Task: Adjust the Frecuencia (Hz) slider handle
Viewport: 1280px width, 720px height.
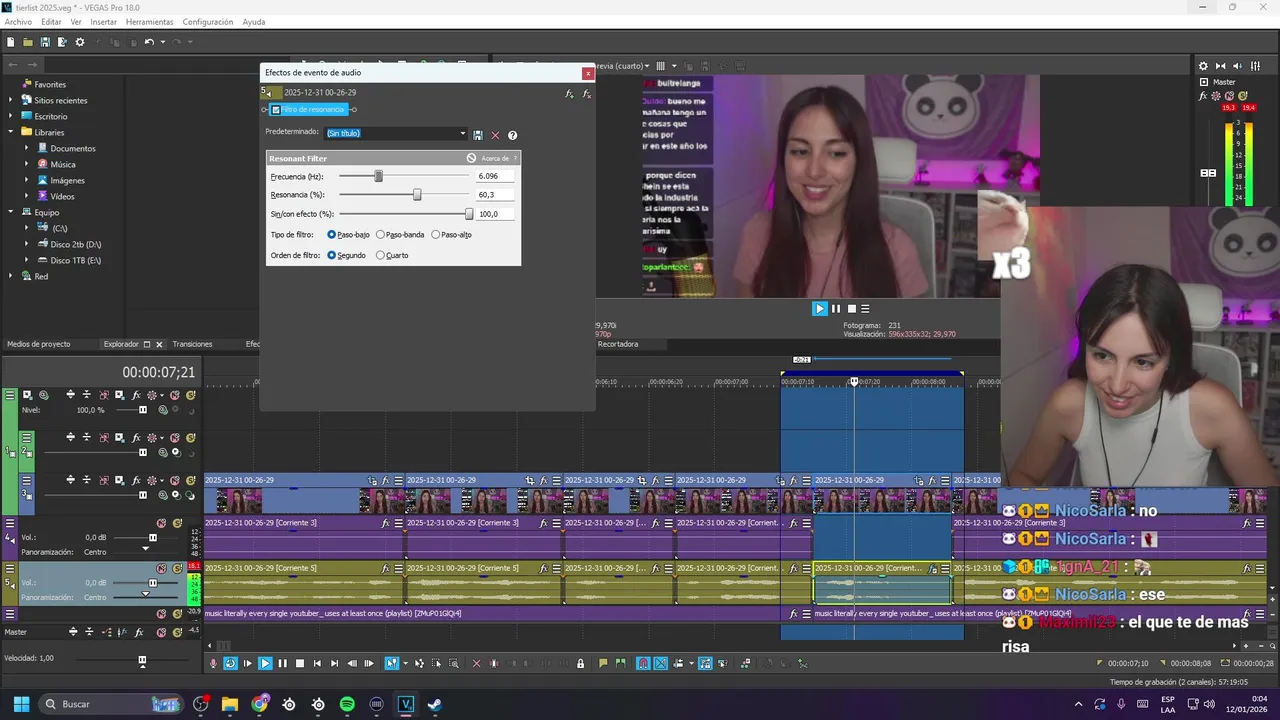Action: click(379, 176)
